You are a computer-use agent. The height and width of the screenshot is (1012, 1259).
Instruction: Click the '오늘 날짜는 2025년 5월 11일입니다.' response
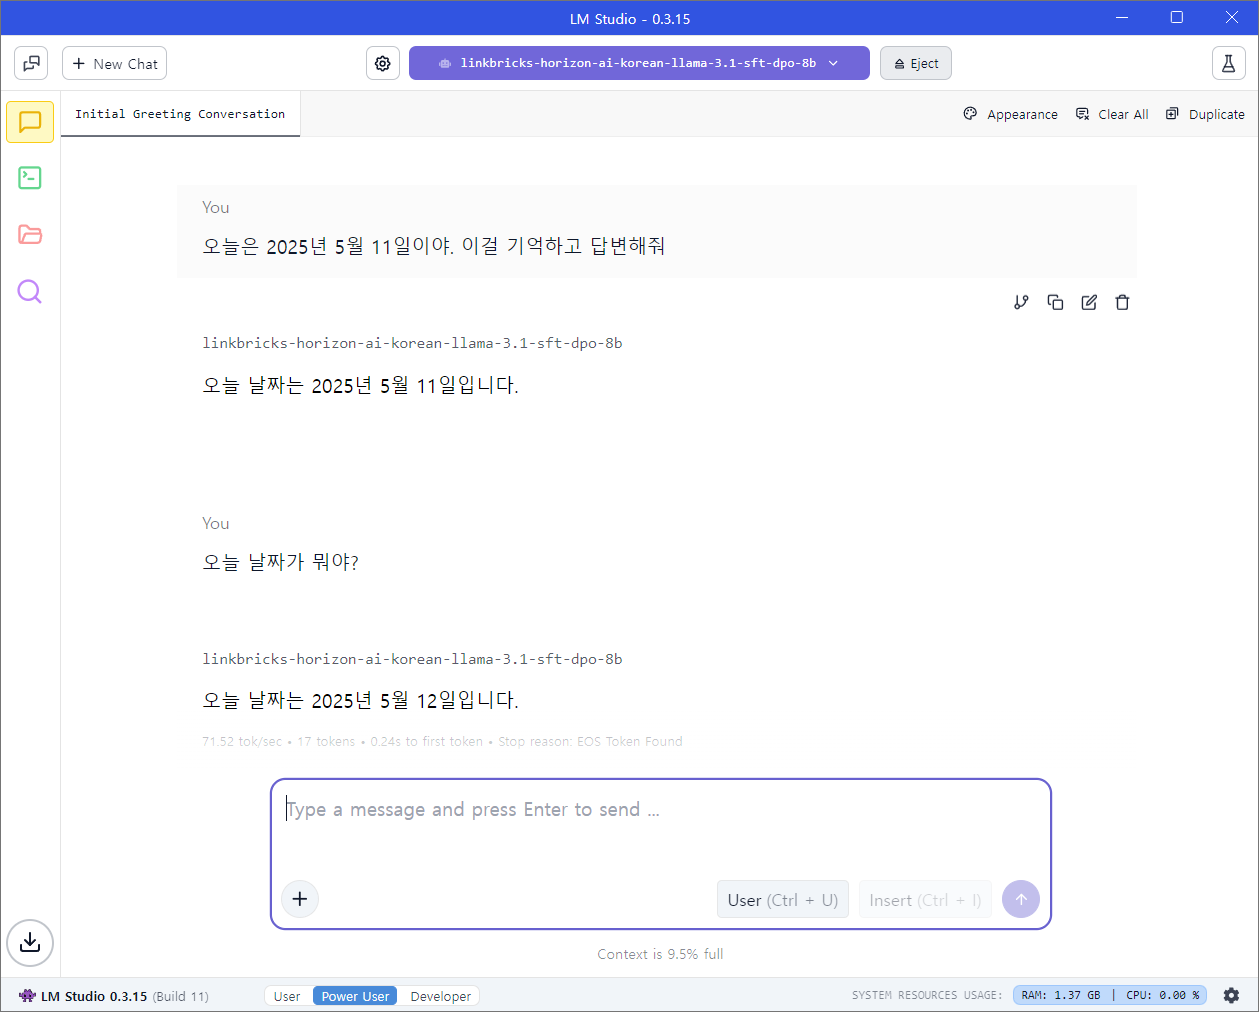pyautogui.click(x=360, y=385)
